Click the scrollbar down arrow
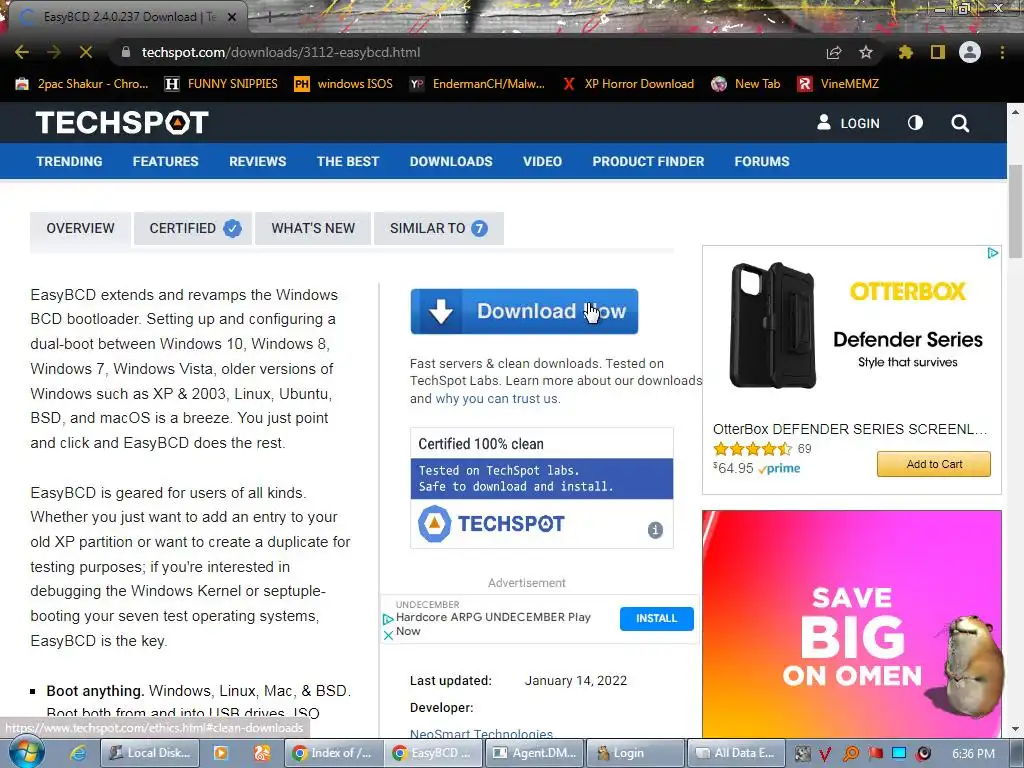1024x768 pixels. 1016,728
